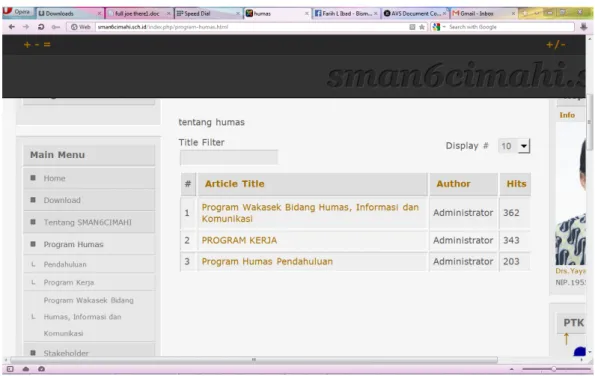Click the tentang humas heading text
Screen dimensions: 595x376
click(211, 122)
